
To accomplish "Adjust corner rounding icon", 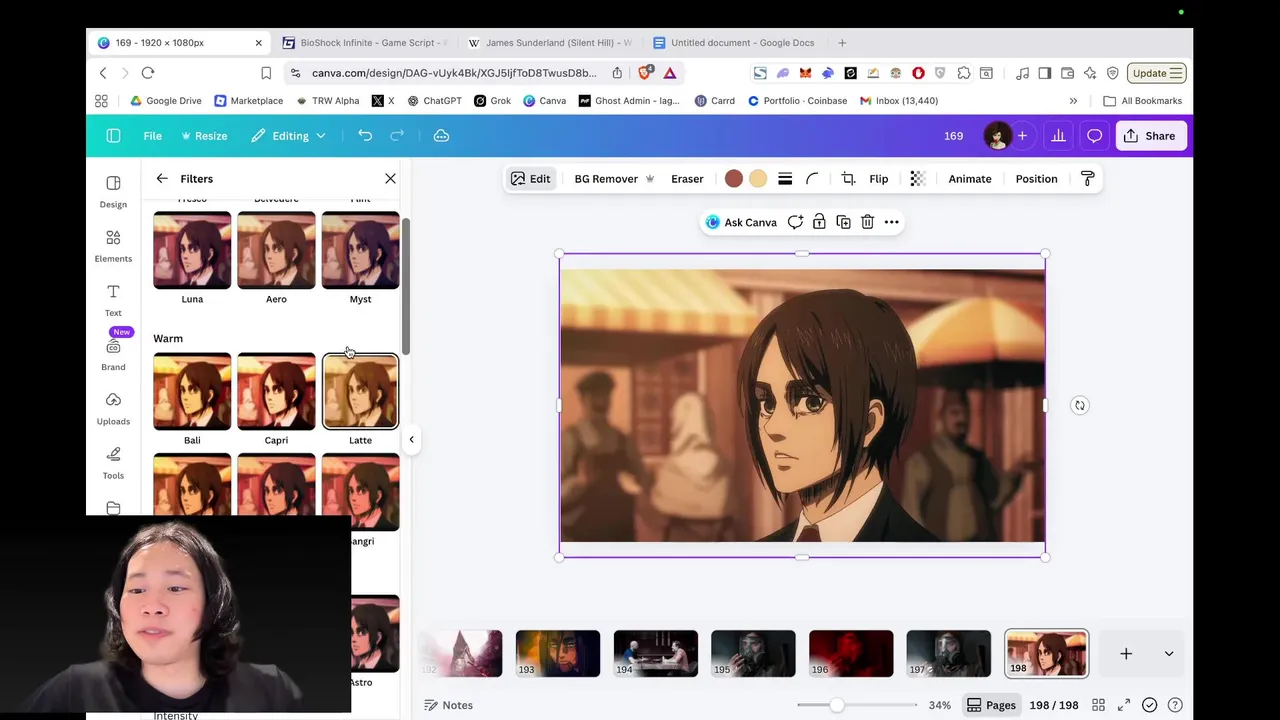I will point(812,178).
